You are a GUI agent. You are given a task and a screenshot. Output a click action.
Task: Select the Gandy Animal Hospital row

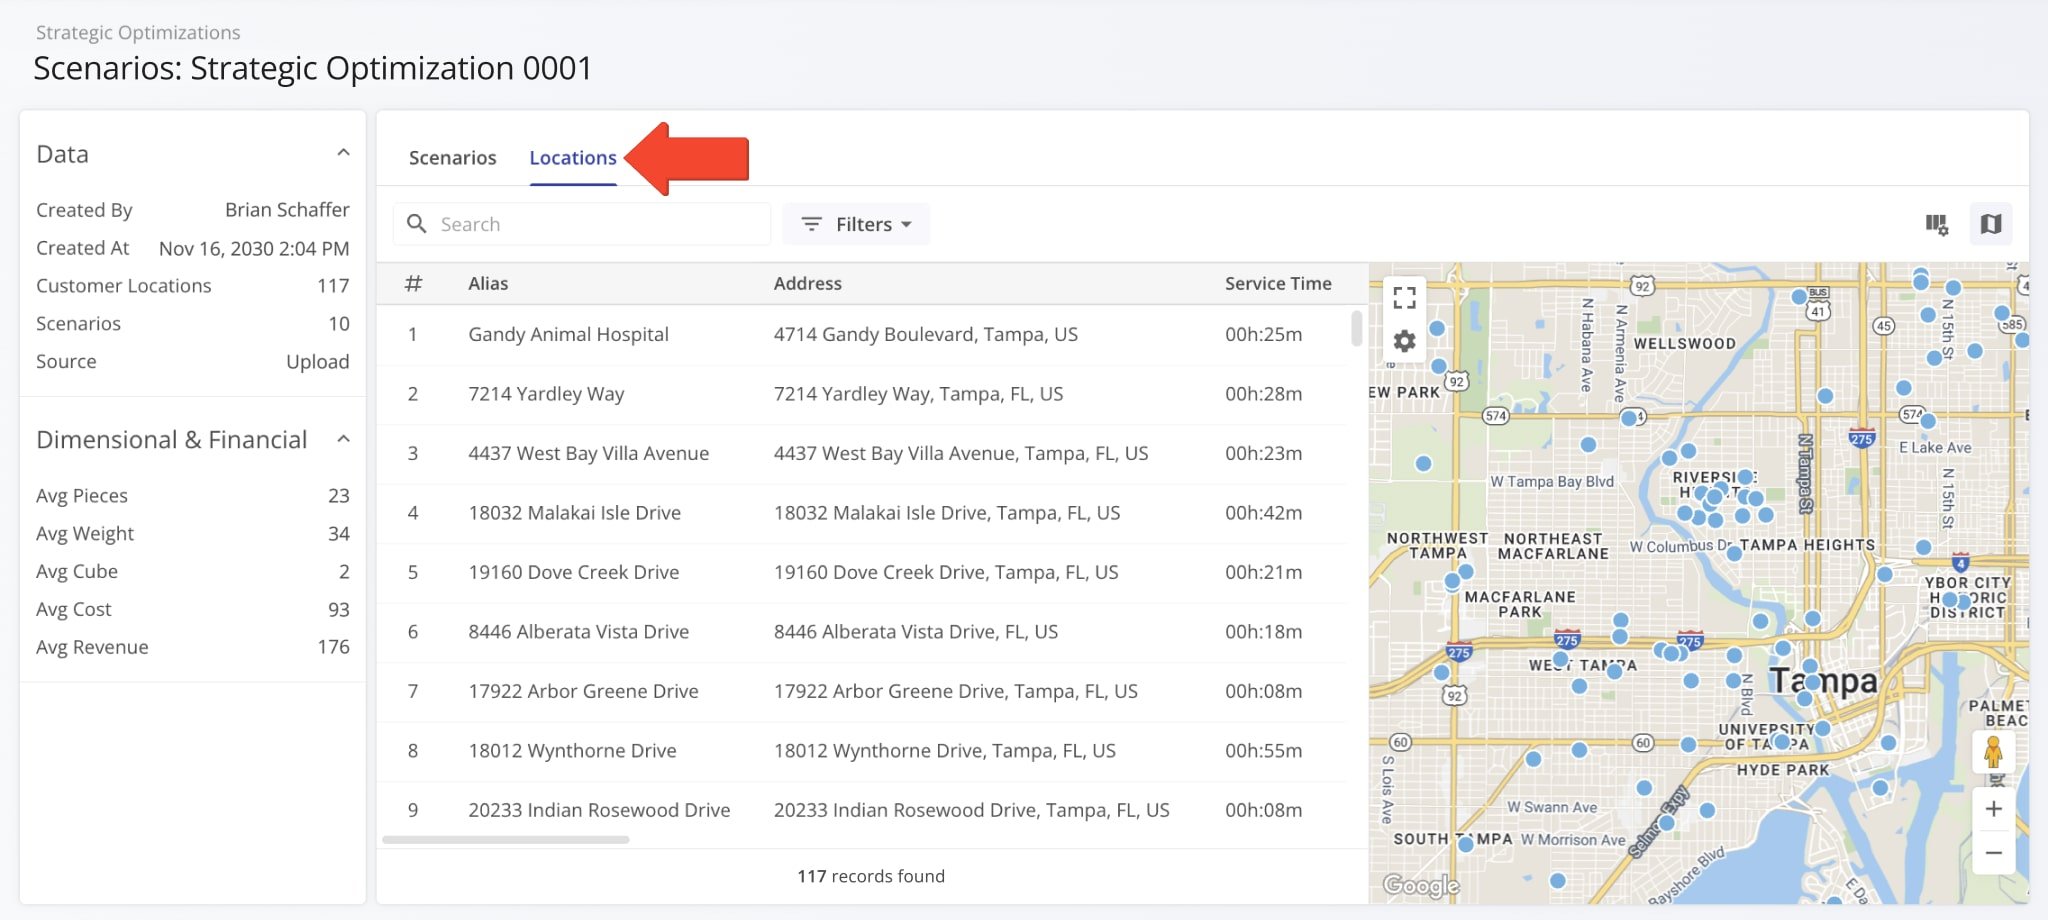pos(568,335)
